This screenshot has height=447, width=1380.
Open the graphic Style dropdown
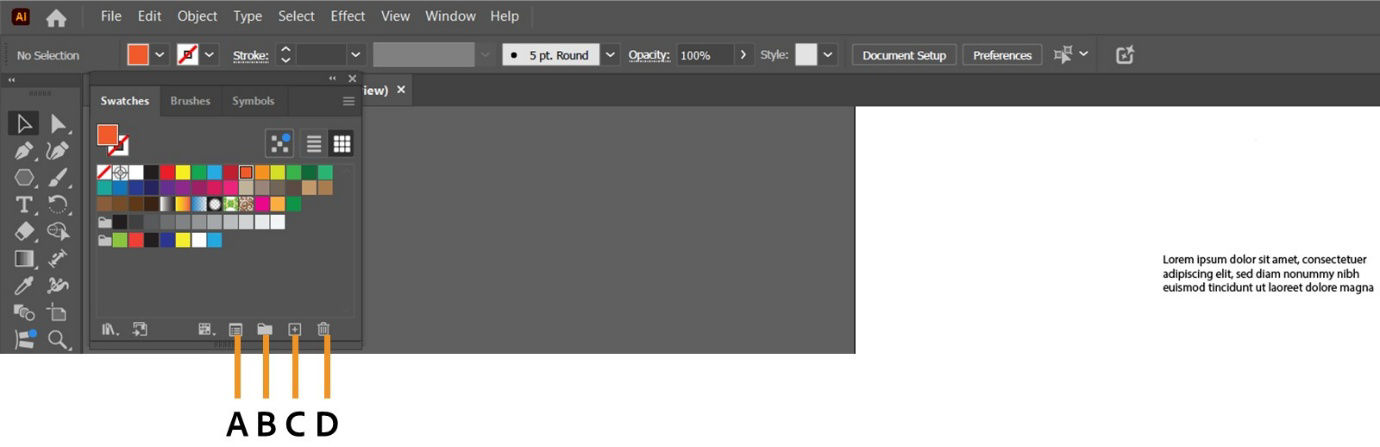pos(827,55)
